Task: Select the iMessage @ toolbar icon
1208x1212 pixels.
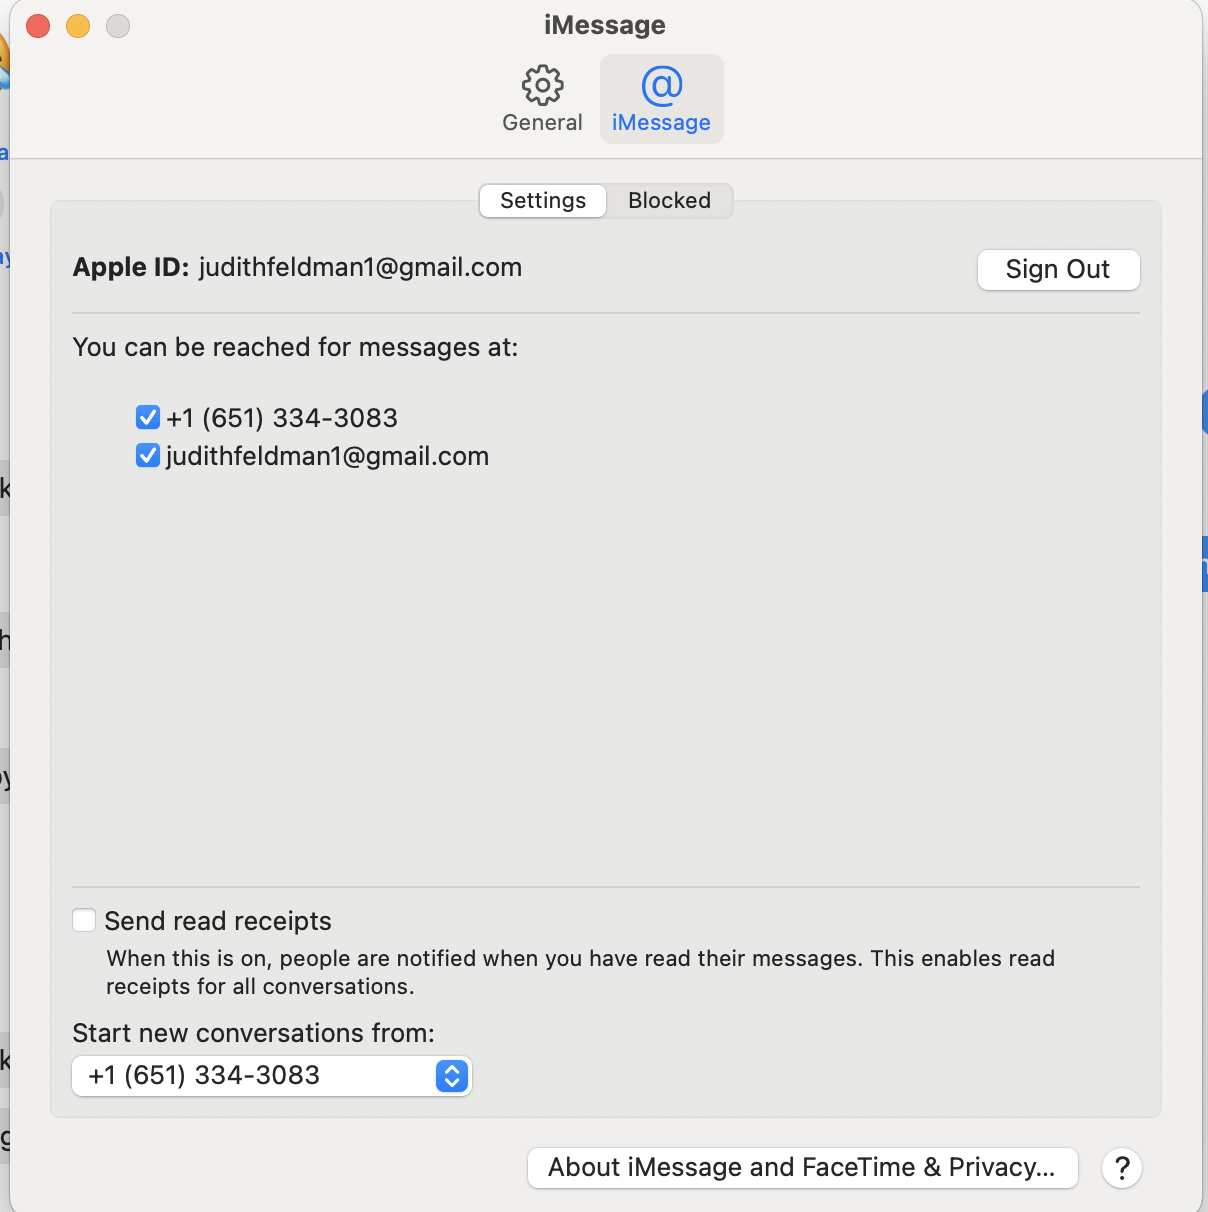Action: tap(661, 99)
